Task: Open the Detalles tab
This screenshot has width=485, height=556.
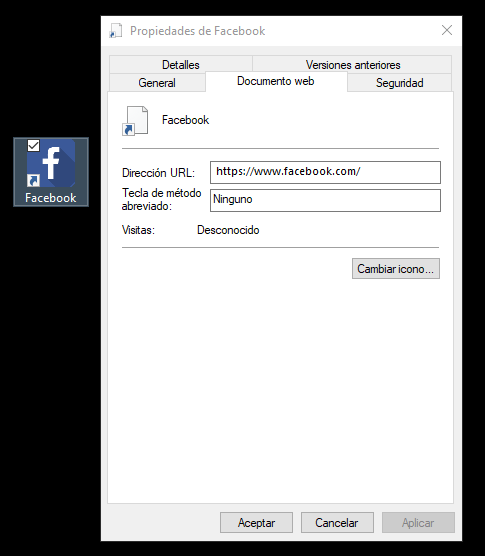Action: 181,65
